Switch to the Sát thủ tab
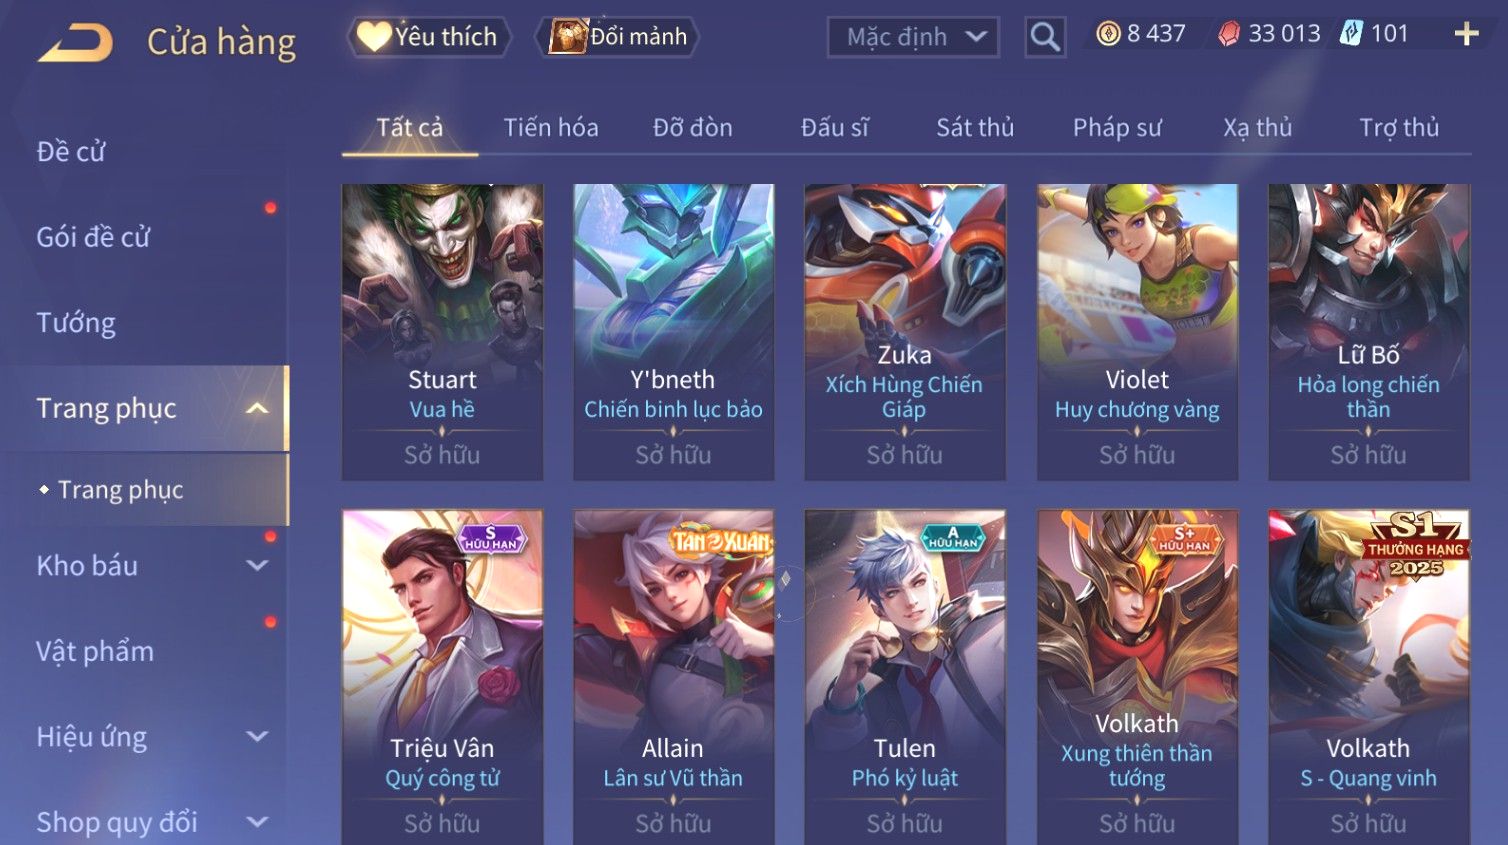Viewport: 1508px width, 845px height. tap(975, 128)
